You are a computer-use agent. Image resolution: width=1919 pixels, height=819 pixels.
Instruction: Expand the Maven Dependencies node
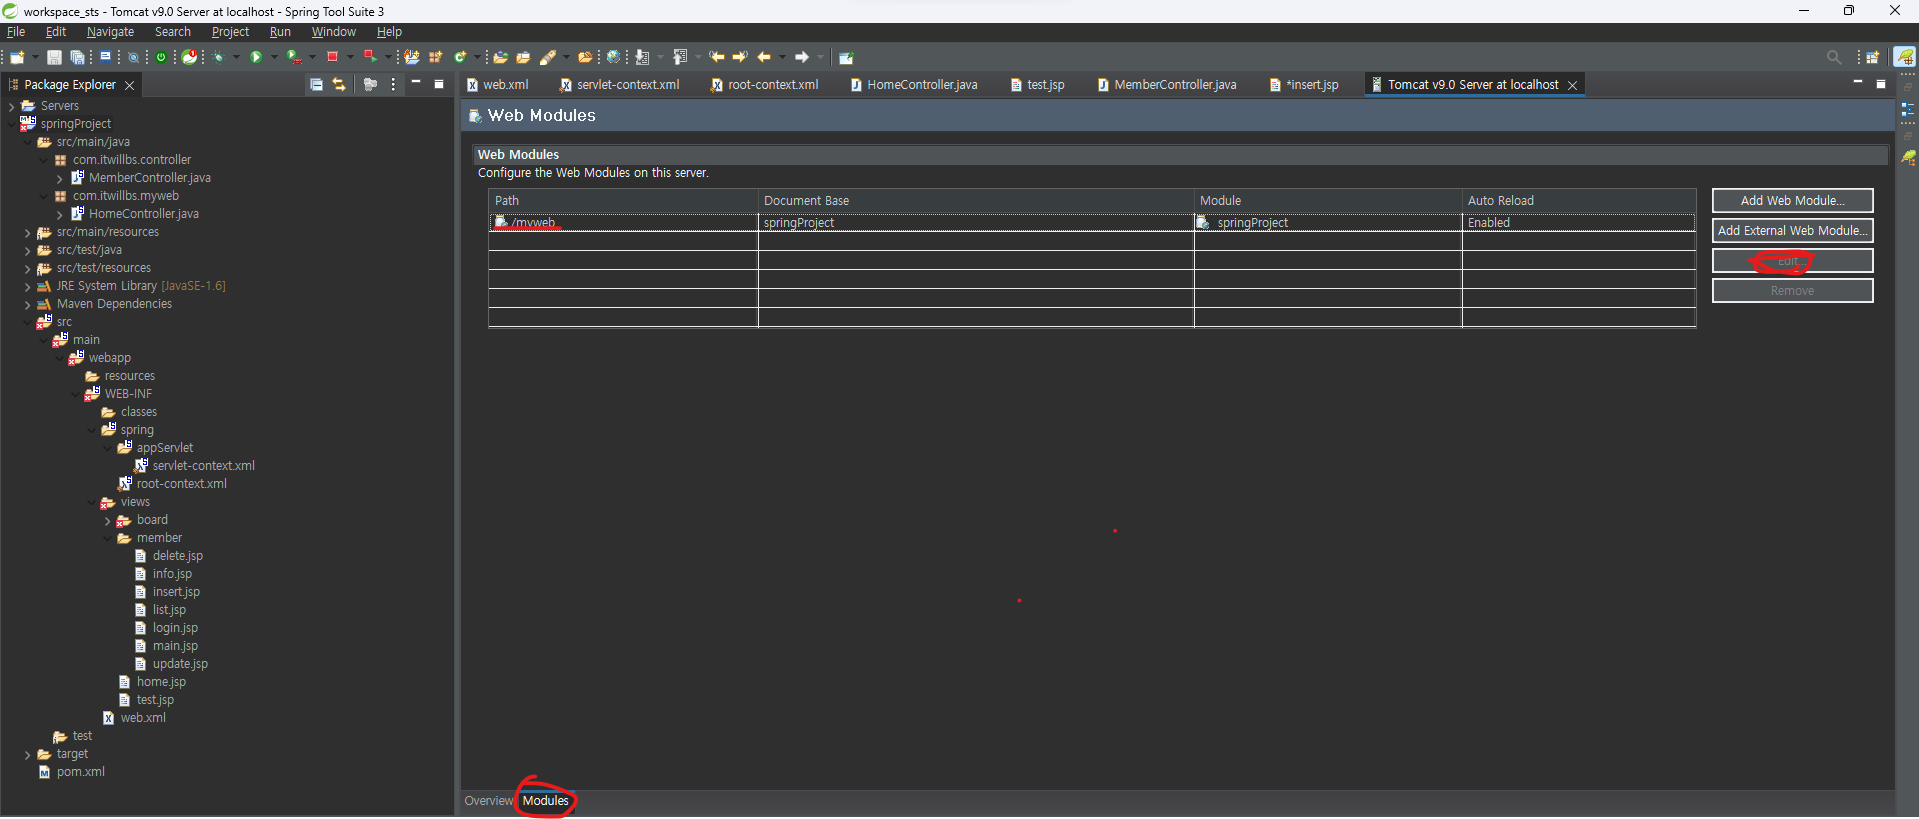pos(27,304)
